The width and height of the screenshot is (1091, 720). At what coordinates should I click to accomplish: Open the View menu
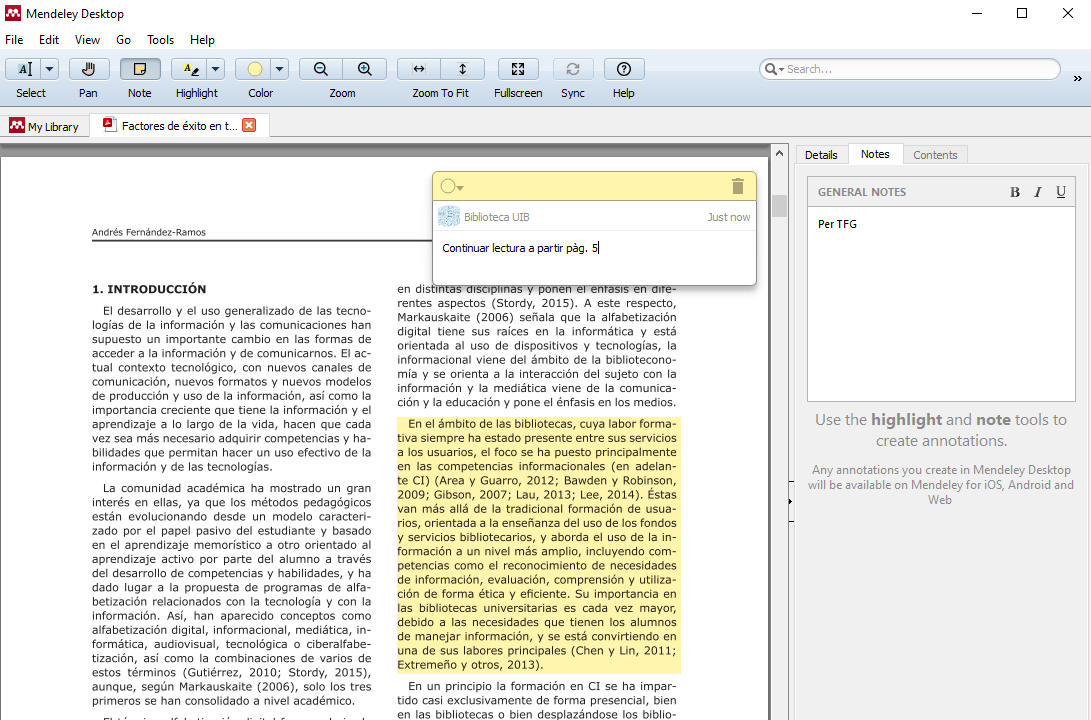coord(88,40)
